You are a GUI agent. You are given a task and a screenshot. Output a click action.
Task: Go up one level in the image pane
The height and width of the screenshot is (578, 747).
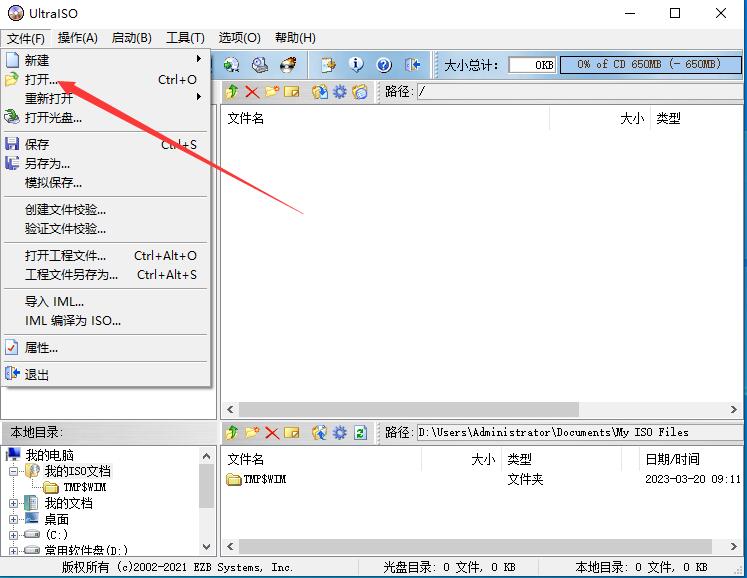[232, 91]
